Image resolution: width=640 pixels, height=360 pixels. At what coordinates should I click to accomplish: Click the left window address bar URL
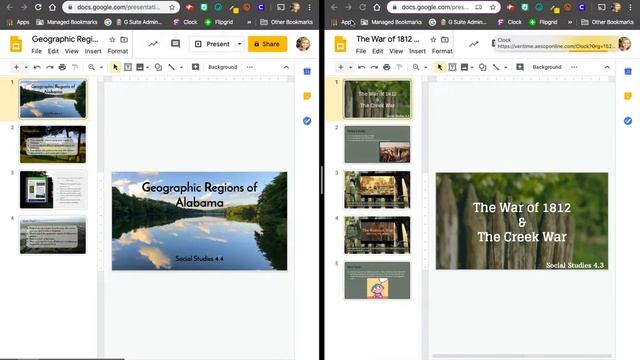pos(118,7)
